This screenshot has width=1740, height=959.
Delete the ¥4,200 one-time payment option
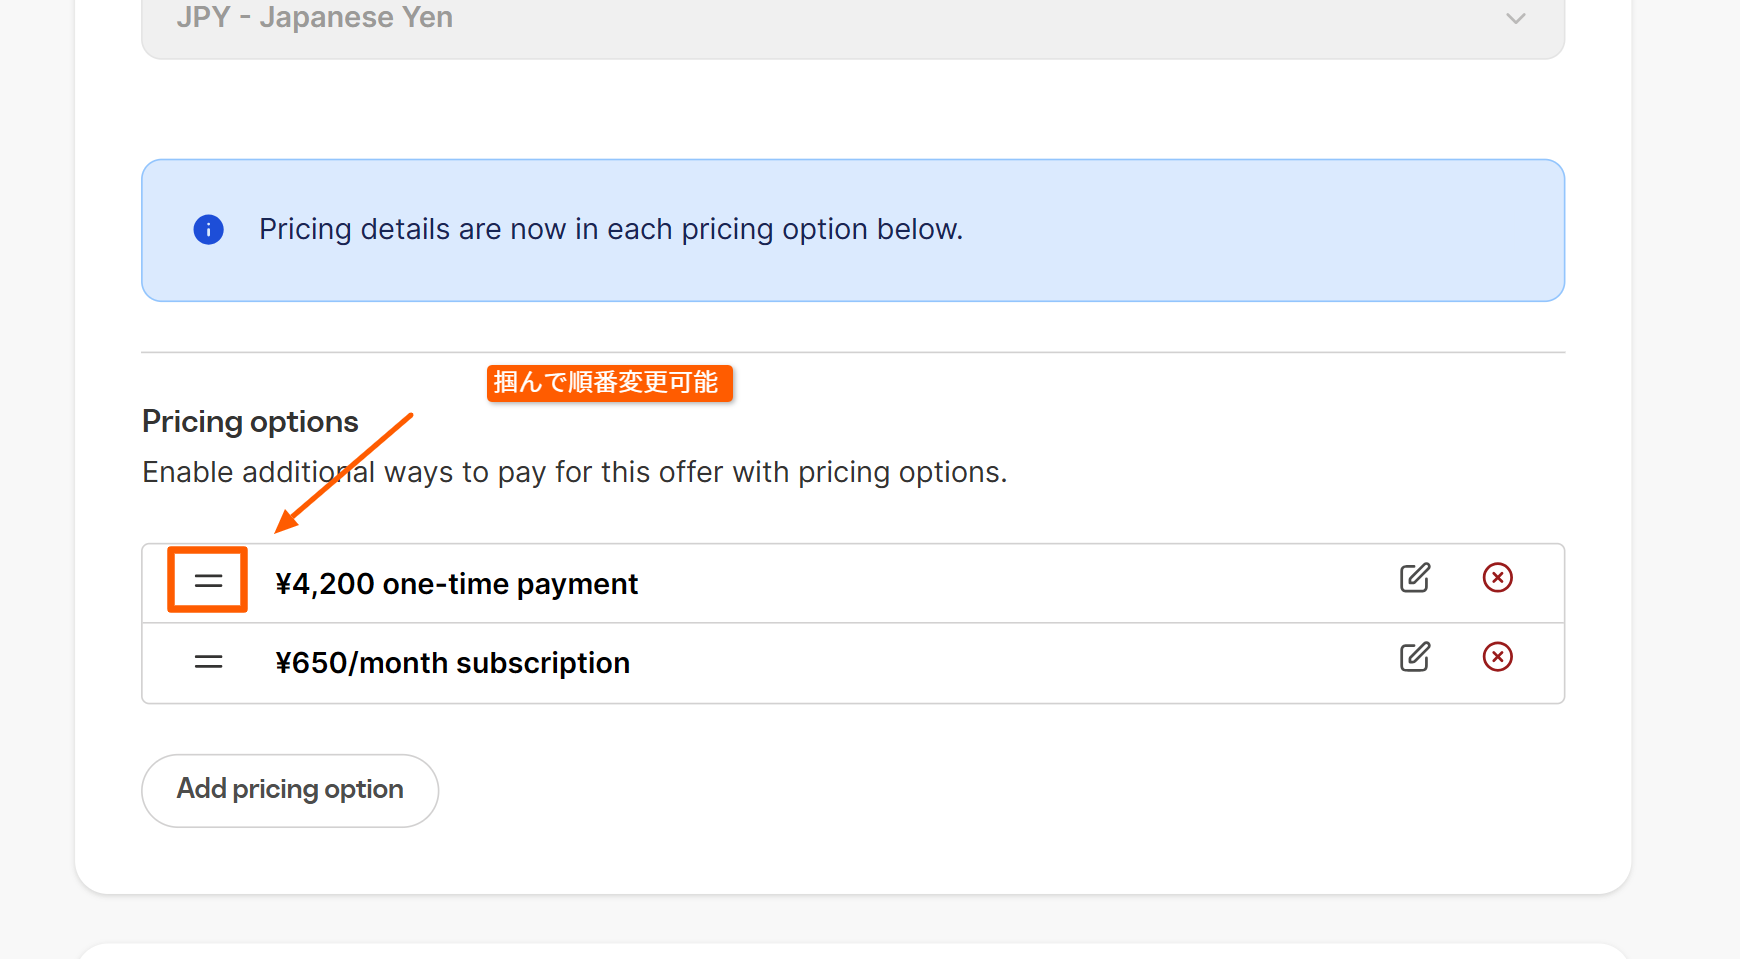(x=1497, y=578)
